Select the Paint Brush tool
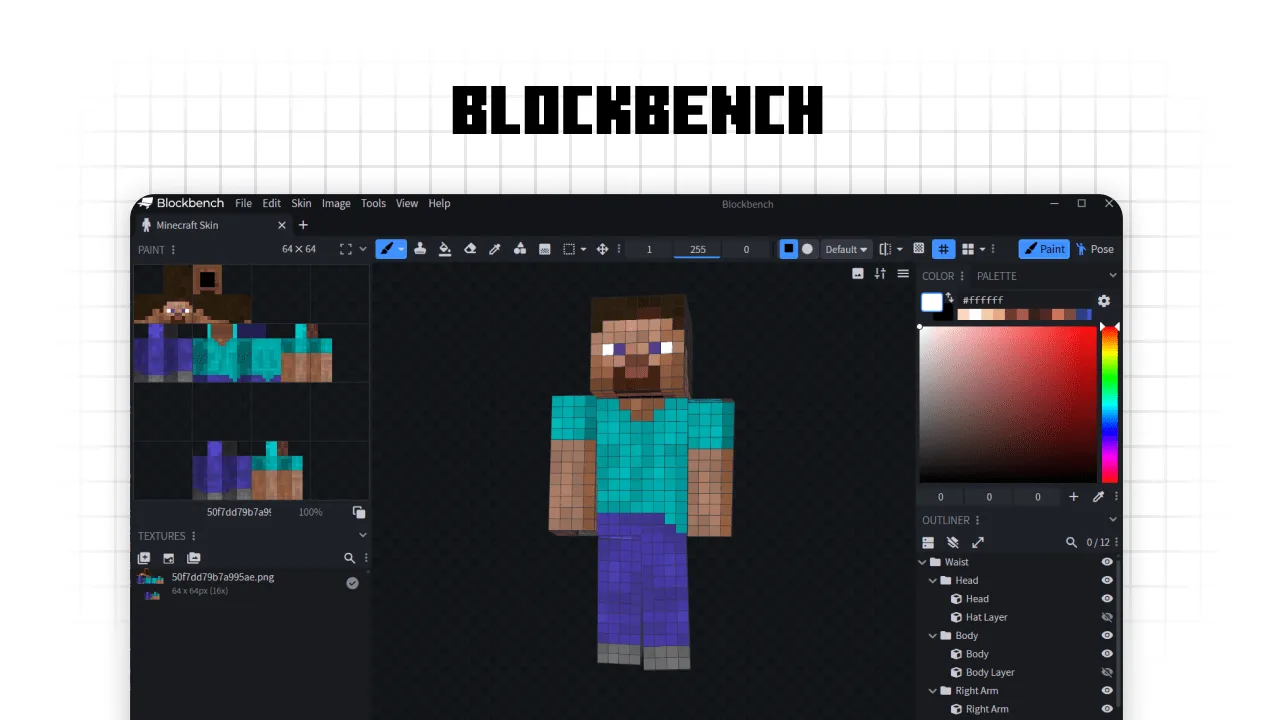This screenshot has height=720, width=1280. pyautogui.click(x=386, y=249)
